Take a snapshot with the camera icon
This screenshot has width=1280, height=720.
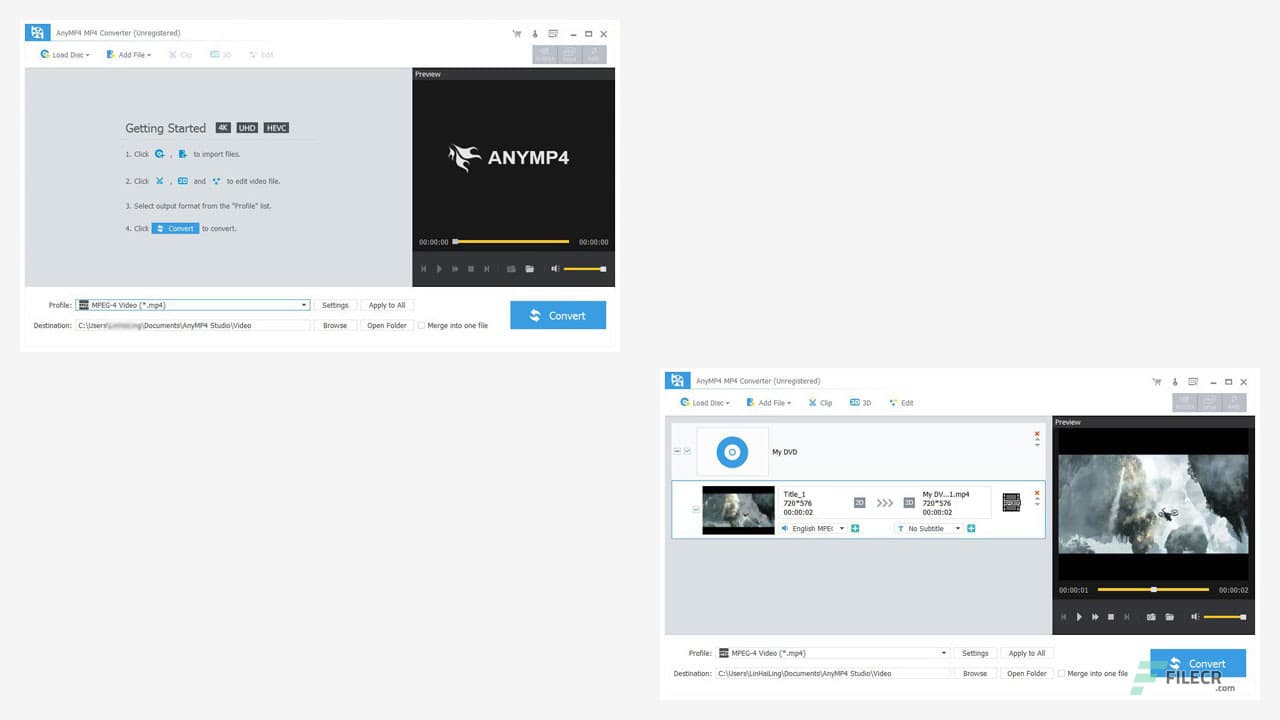(1150, 617)
